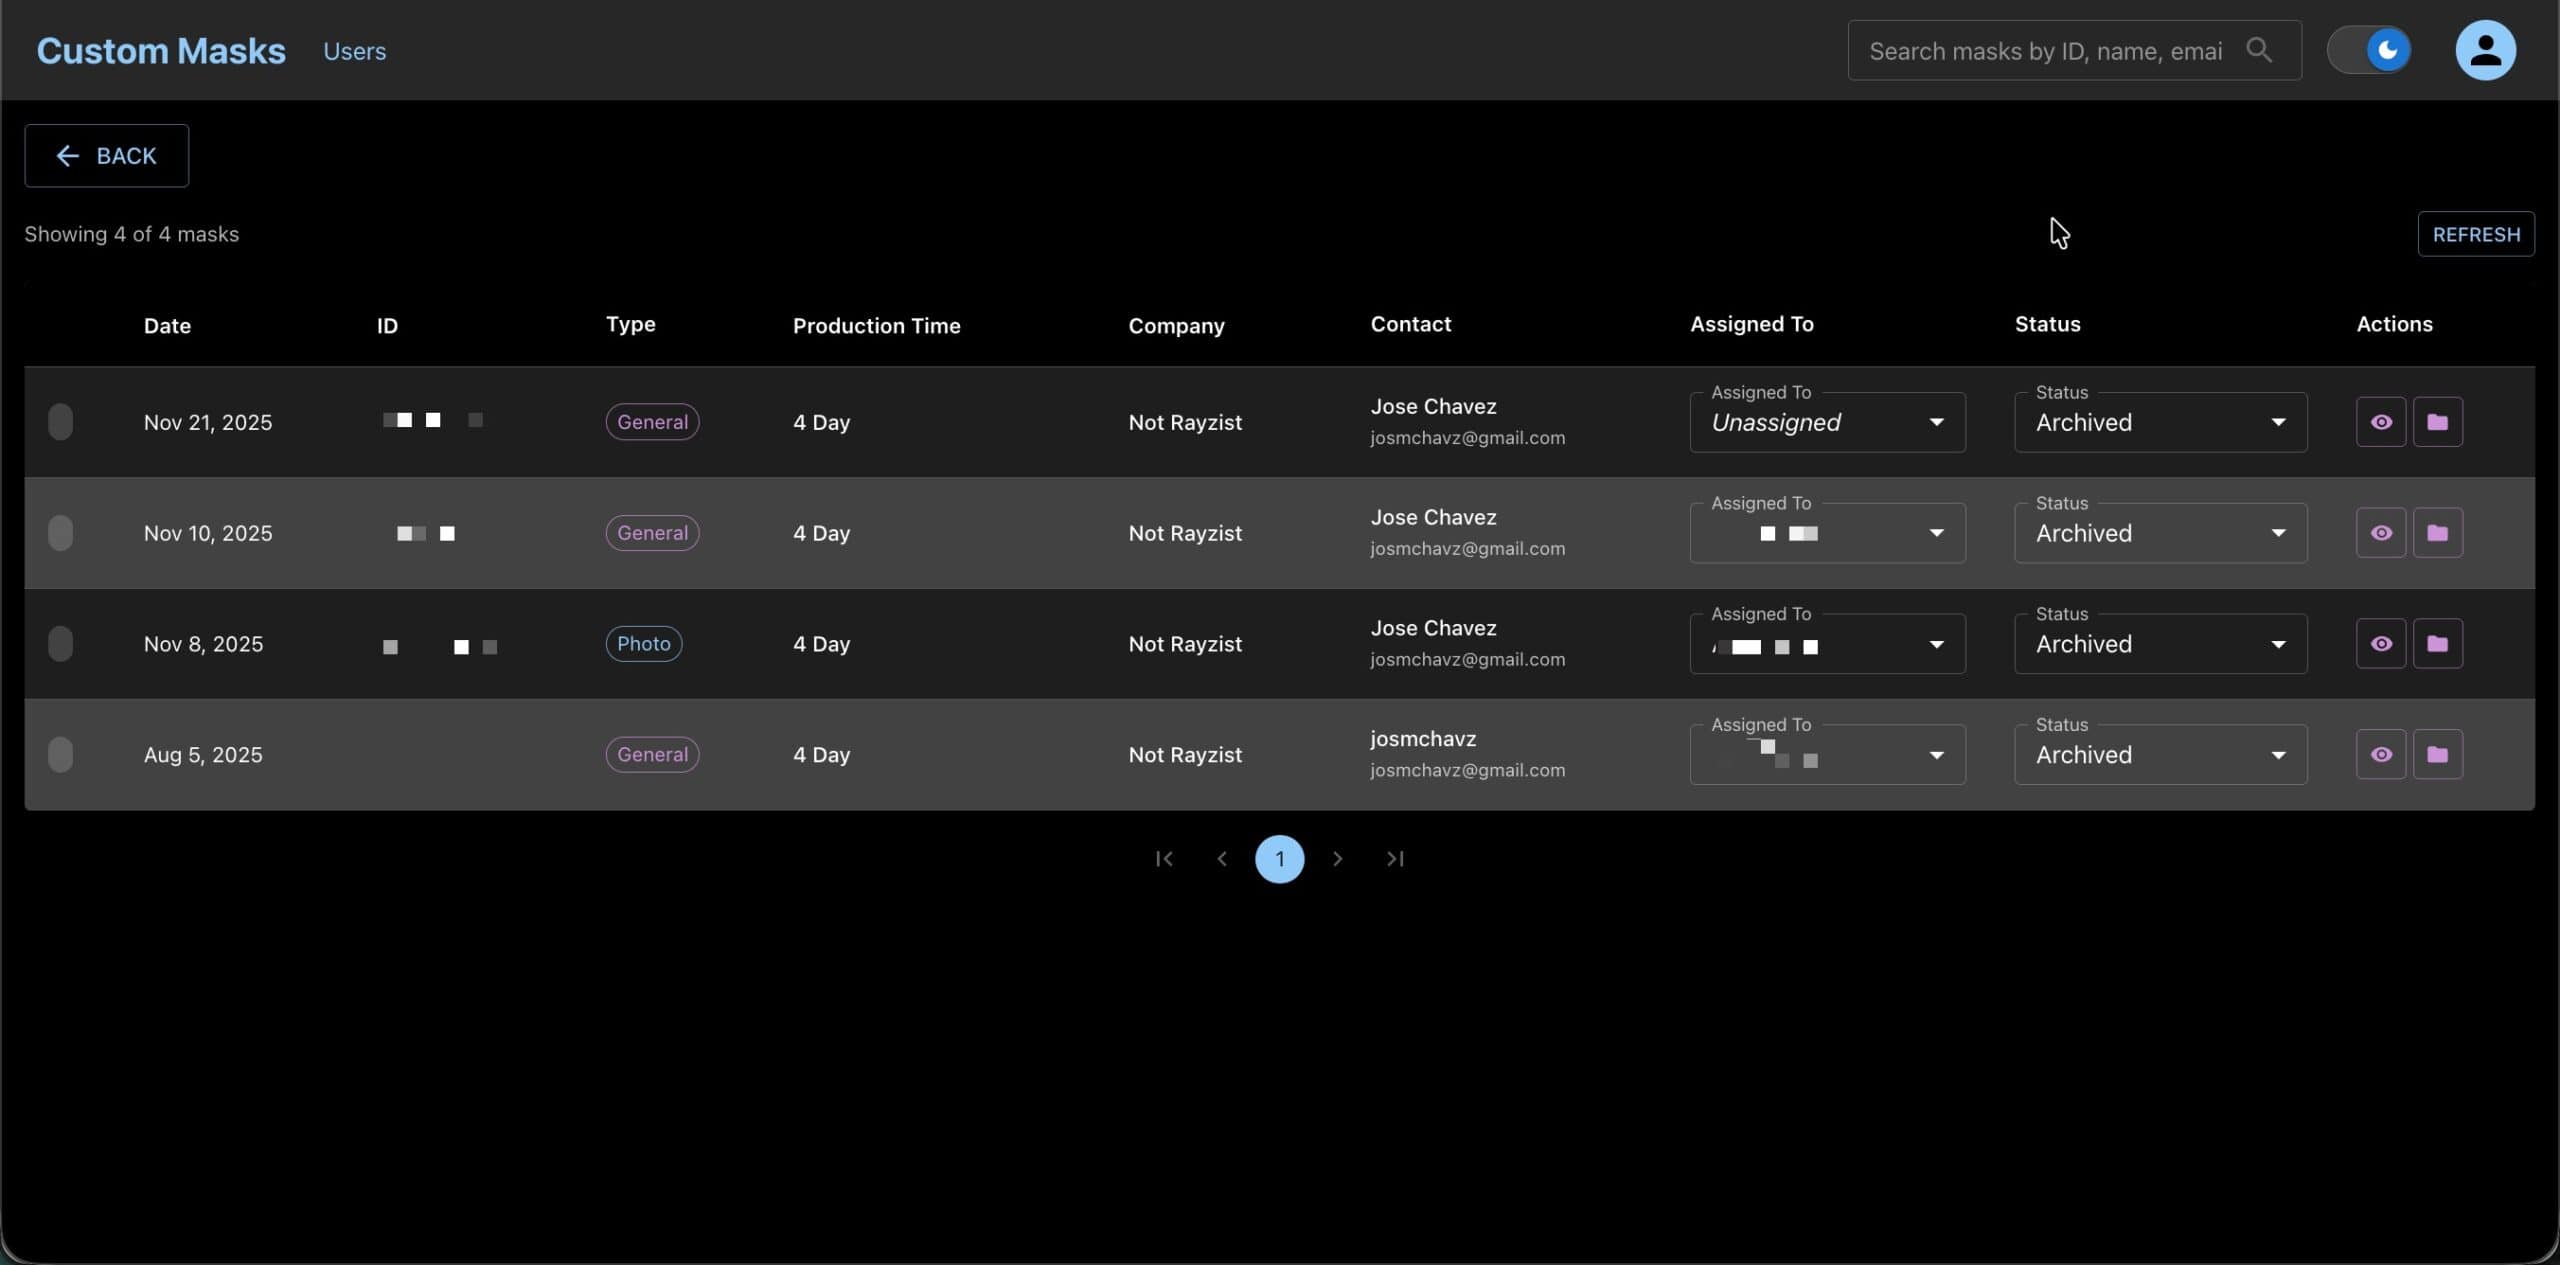The image size is (2560, 1265).
Task: Open the Users nav tab
Action: coord(354,51)
